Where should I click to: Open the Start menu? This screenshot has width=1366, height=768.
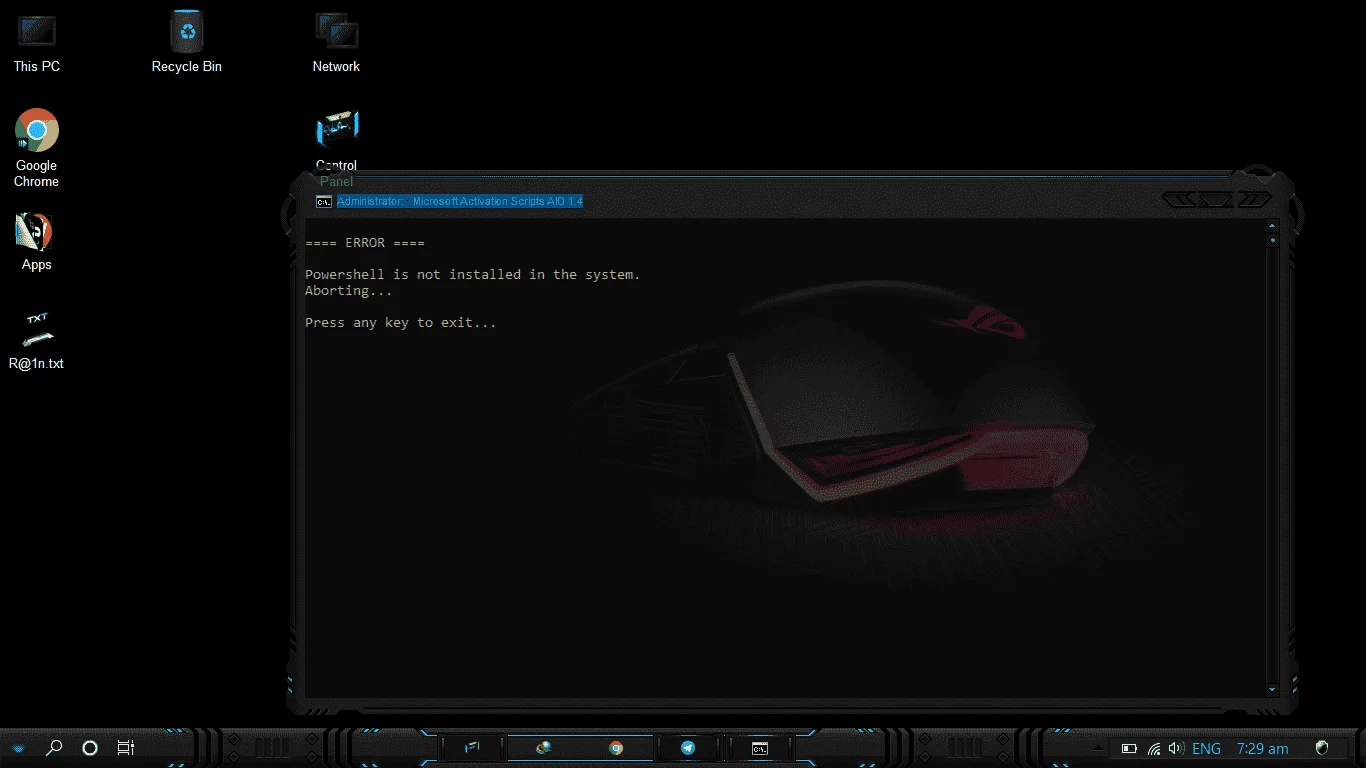(19, 747)
